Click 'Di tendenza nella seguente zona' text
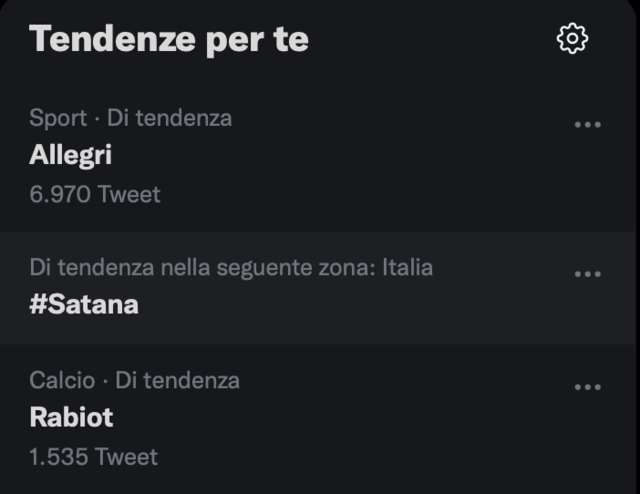This screenshot has height=494, width=640. point(202,268)
